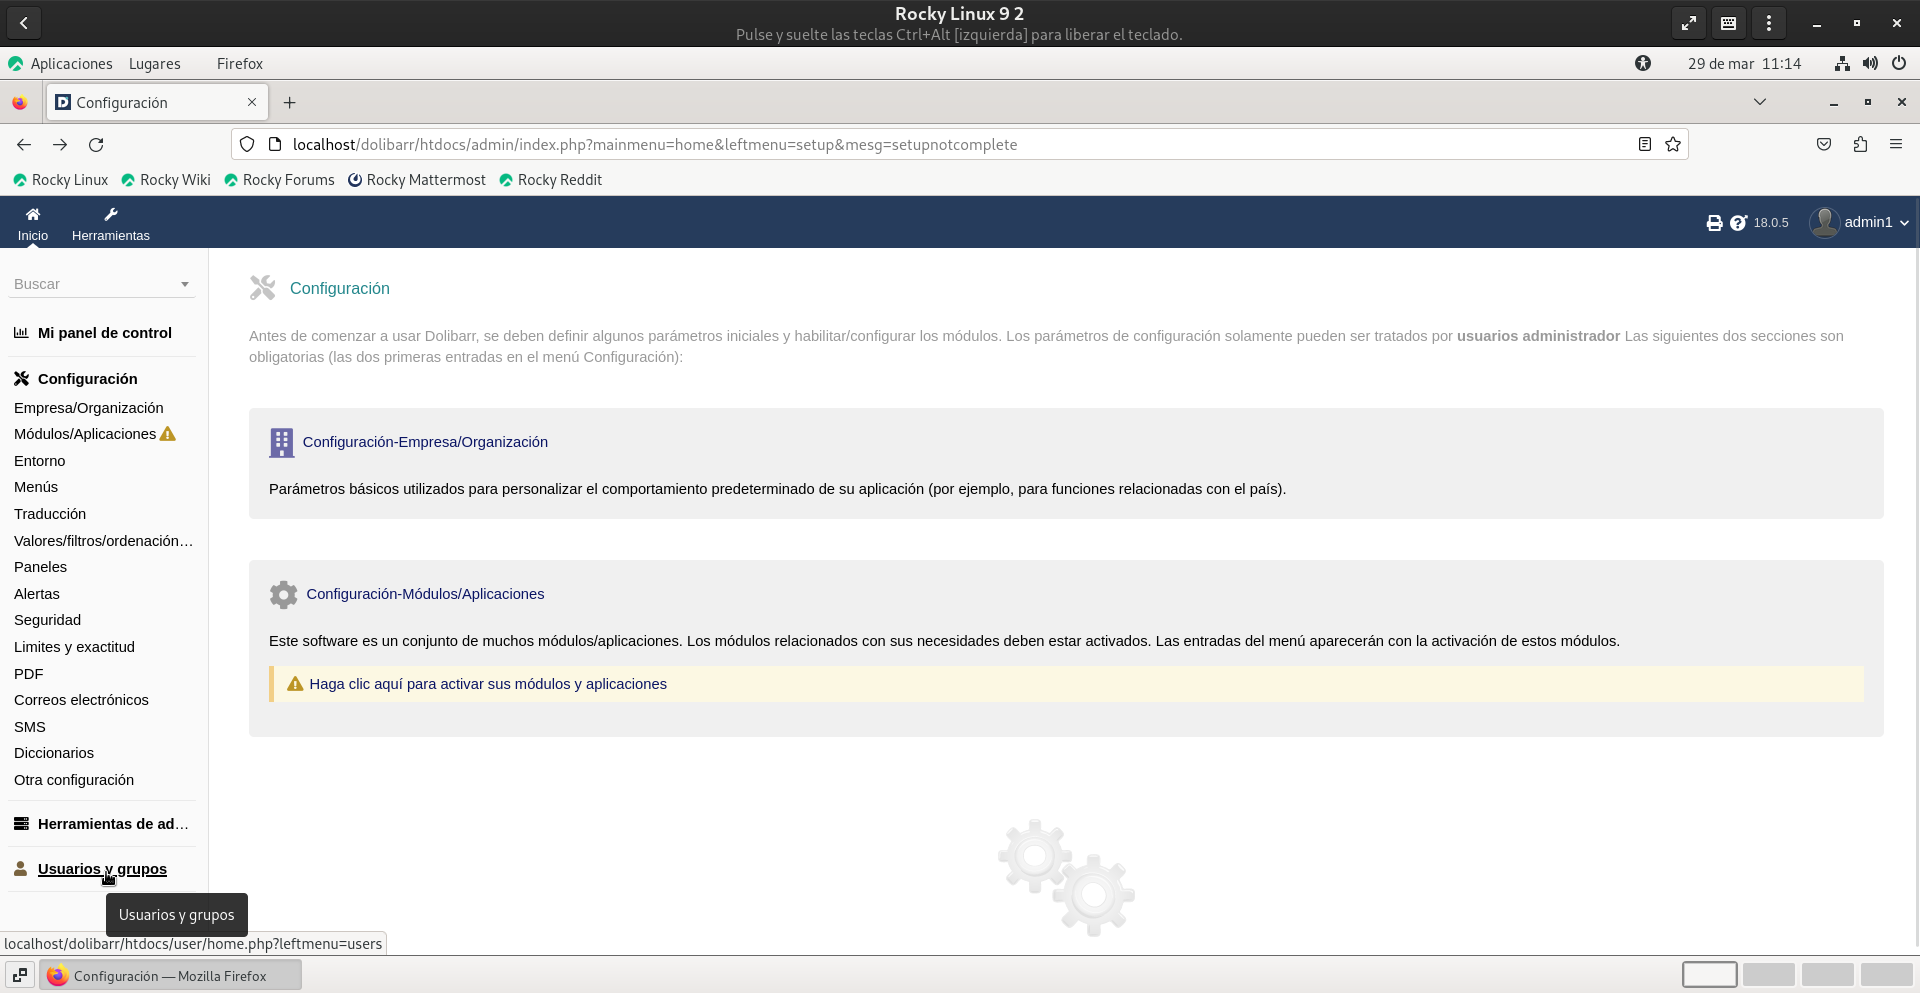
Task: Click the activate modules and applications link
Action: (488, 684)
